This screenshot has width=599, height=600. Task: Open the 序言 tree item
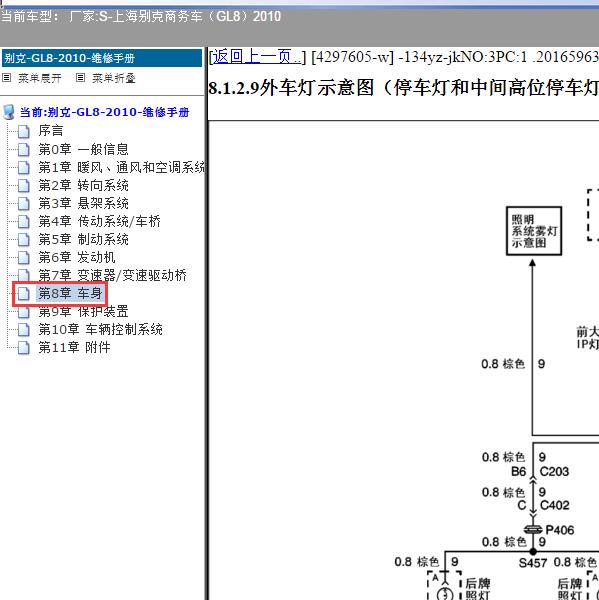click(51, 131)
